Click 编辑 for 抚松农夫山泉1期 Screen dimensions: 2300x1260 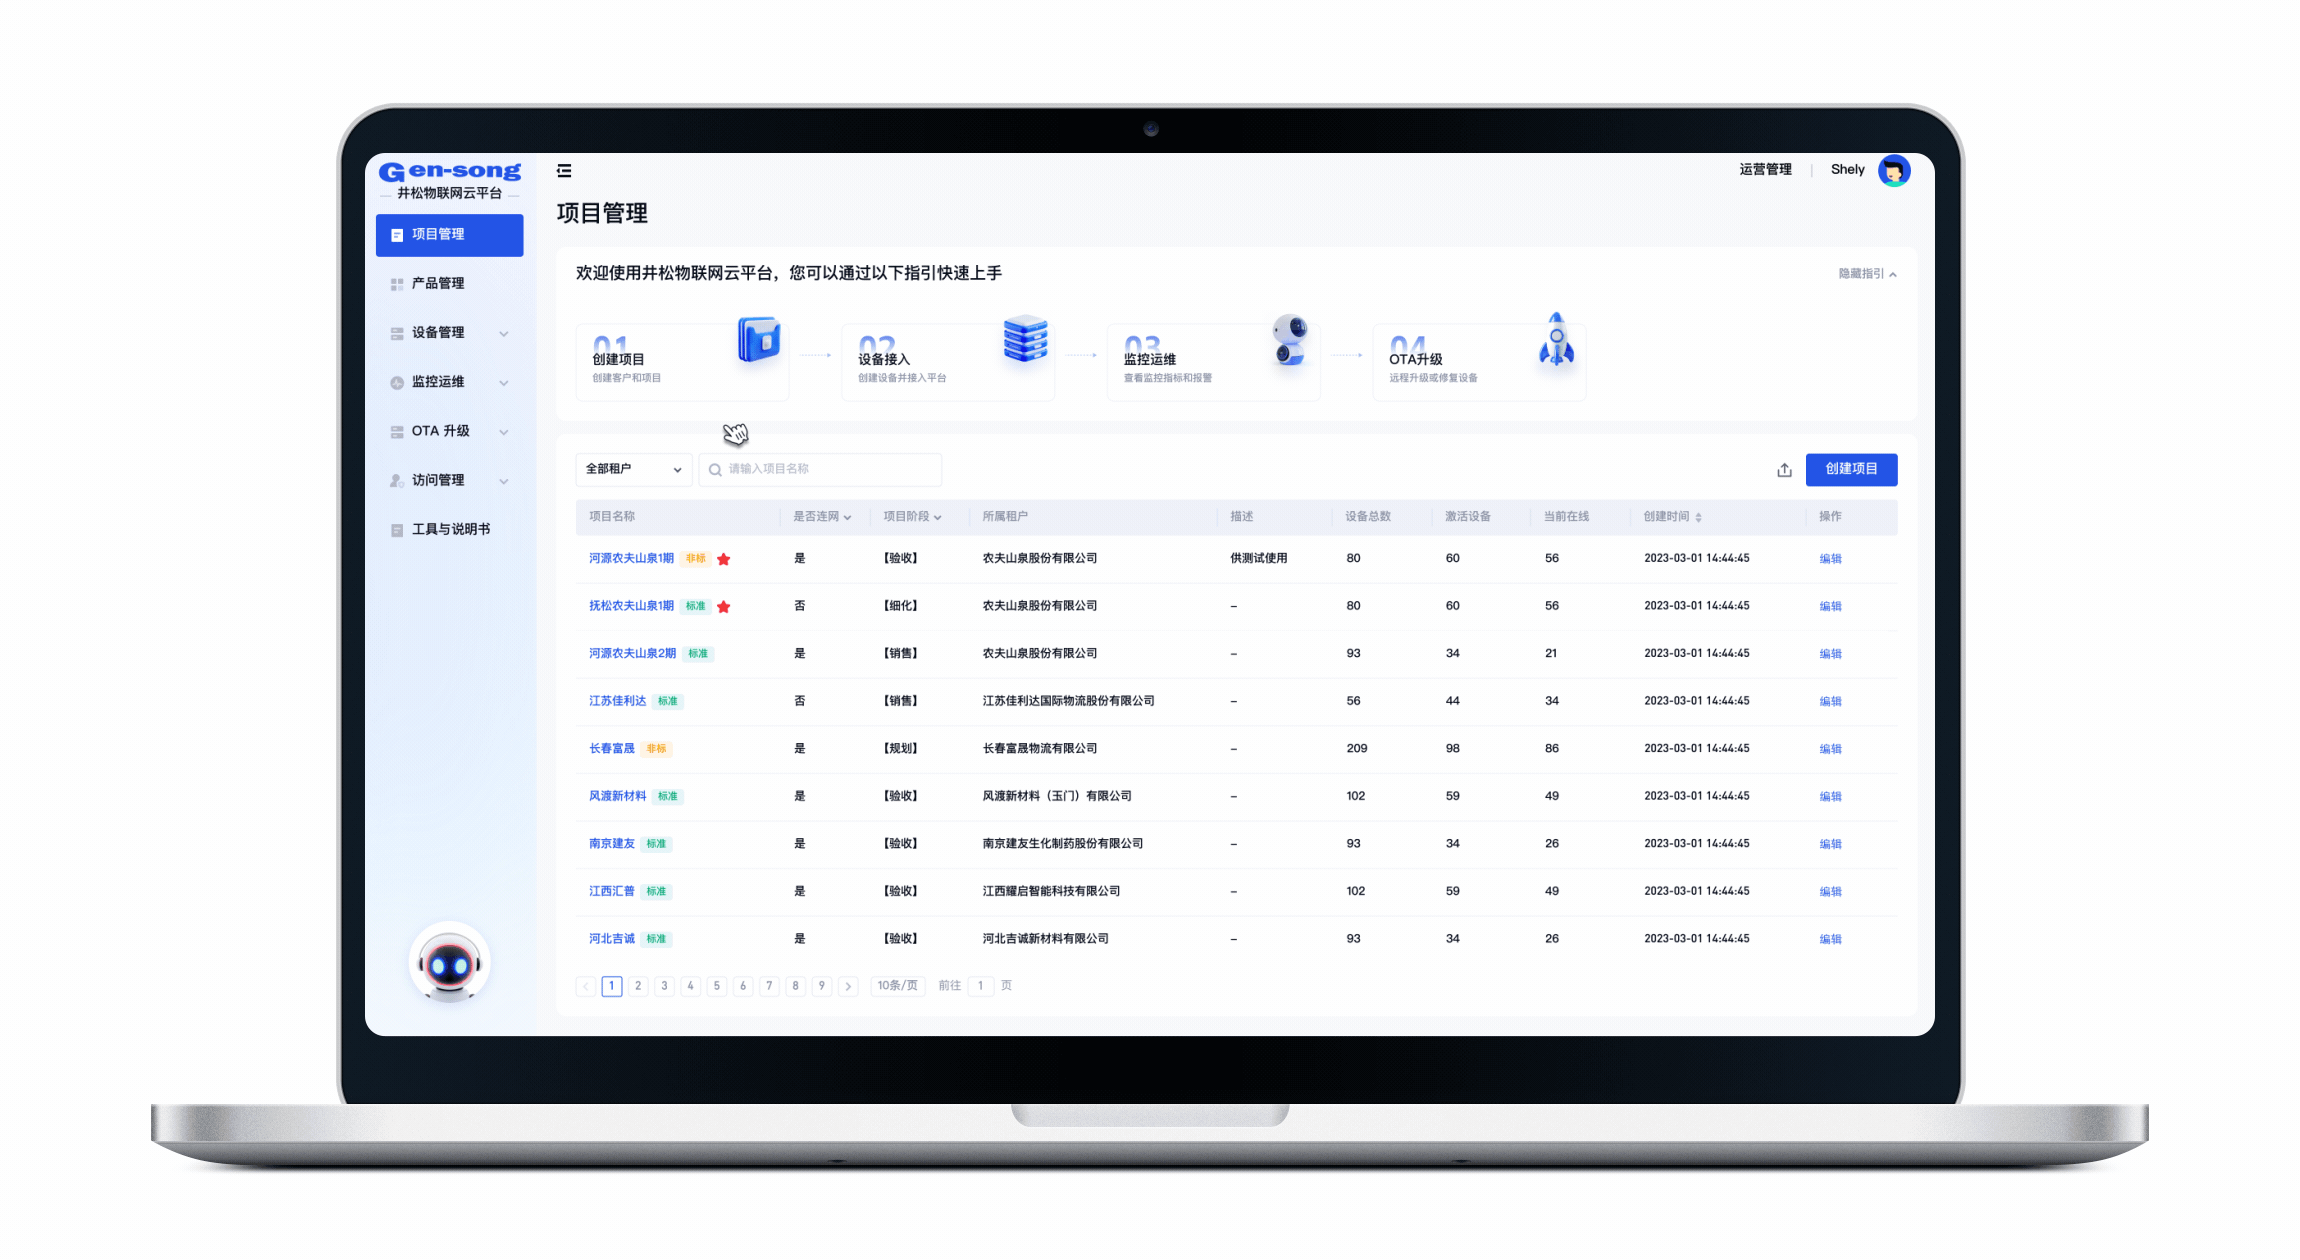pos(1830,606)
